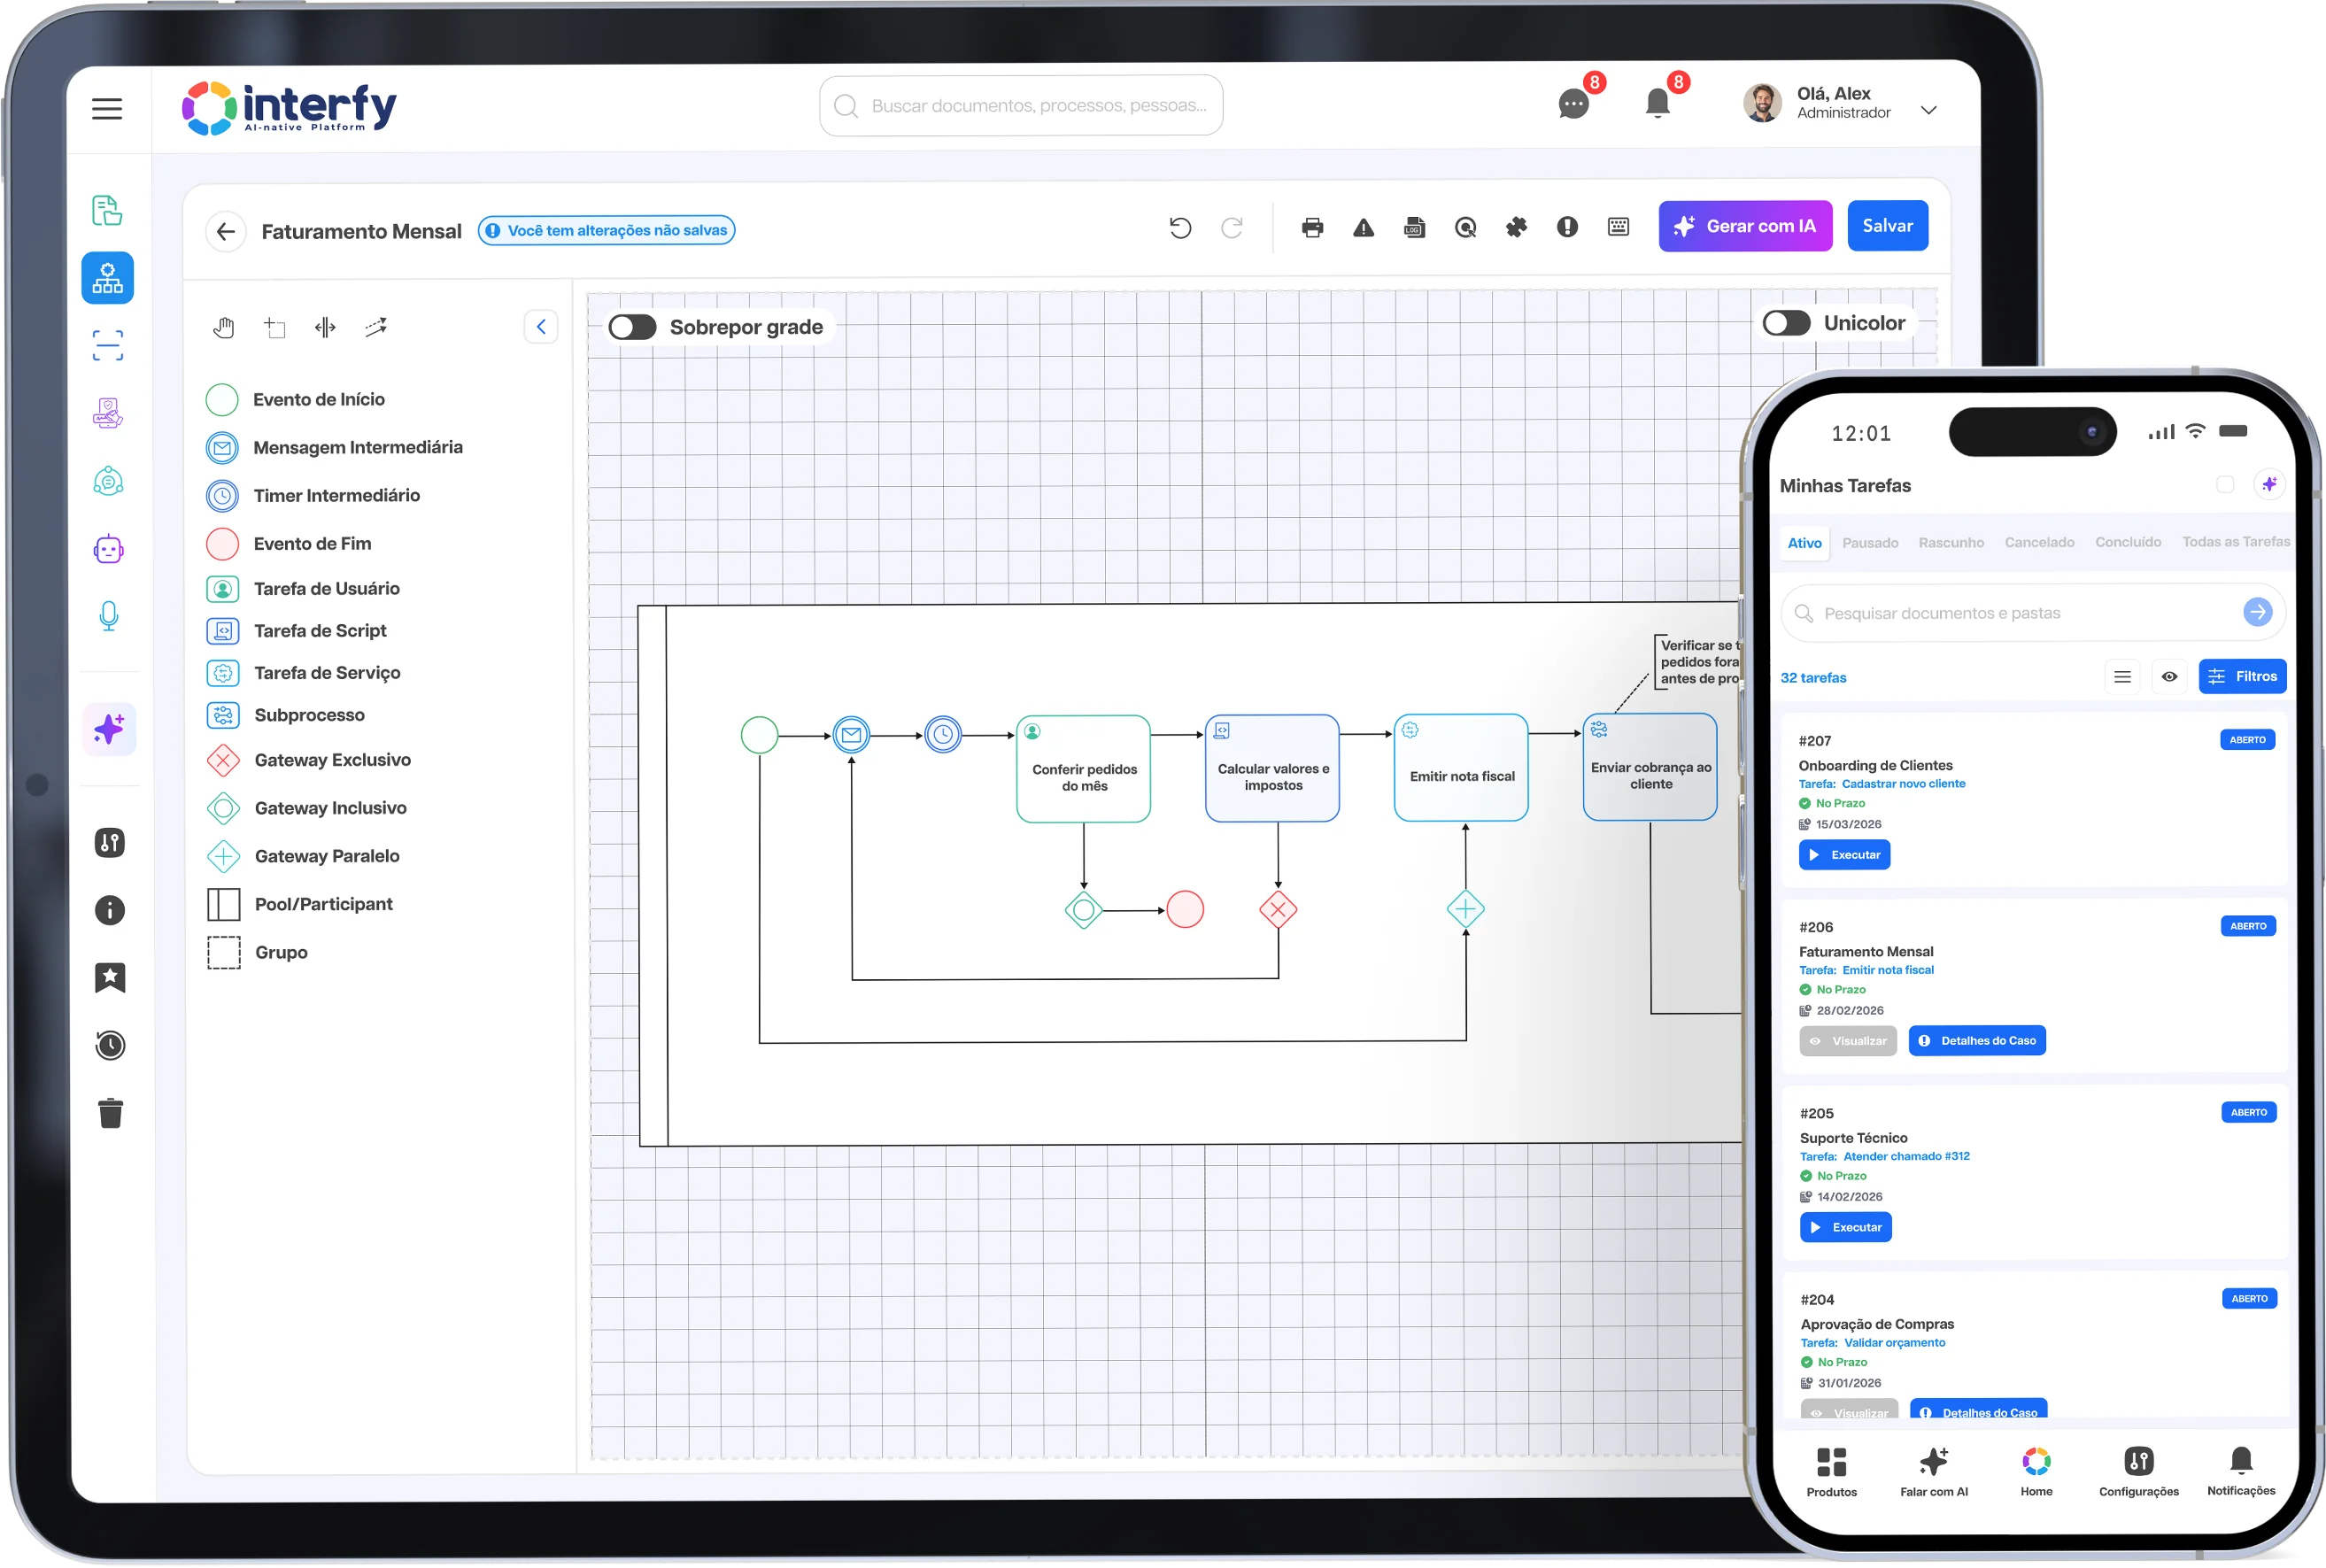Click the Pesquisar documentos e pastas field

[x=2033, y=613]
